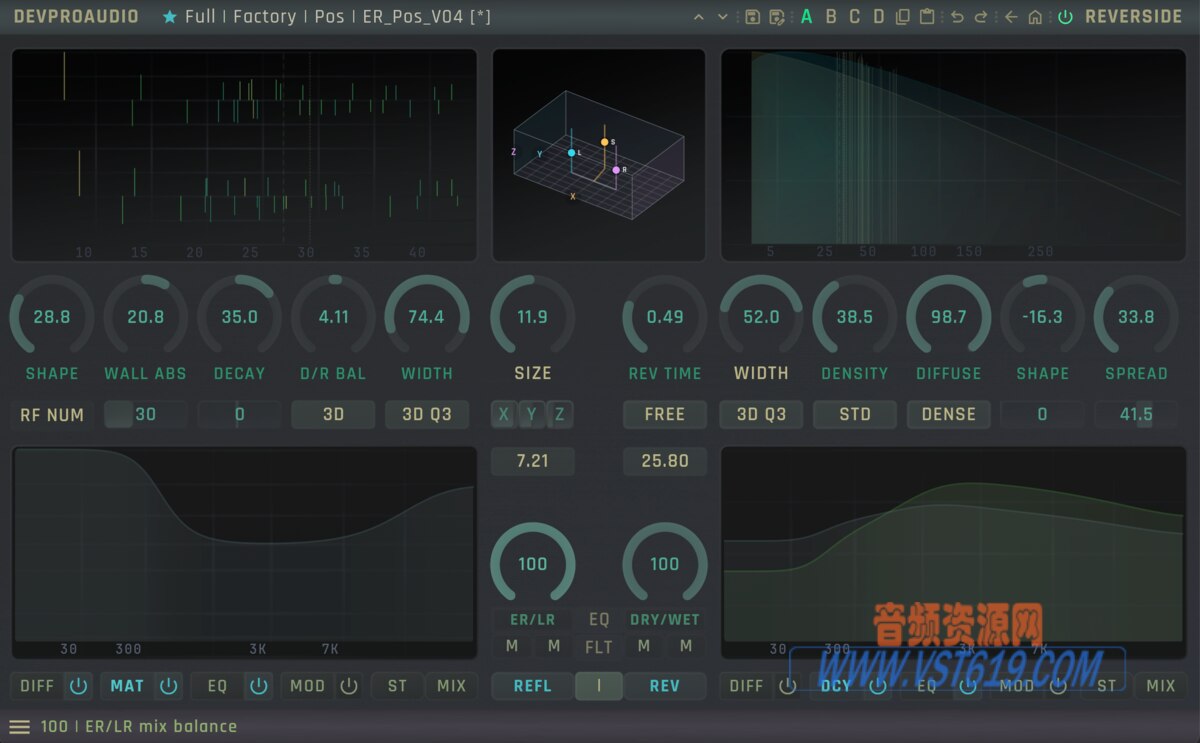
Task: Open 3D Q3 dropdown beside FREE
Action: (761, 414)
